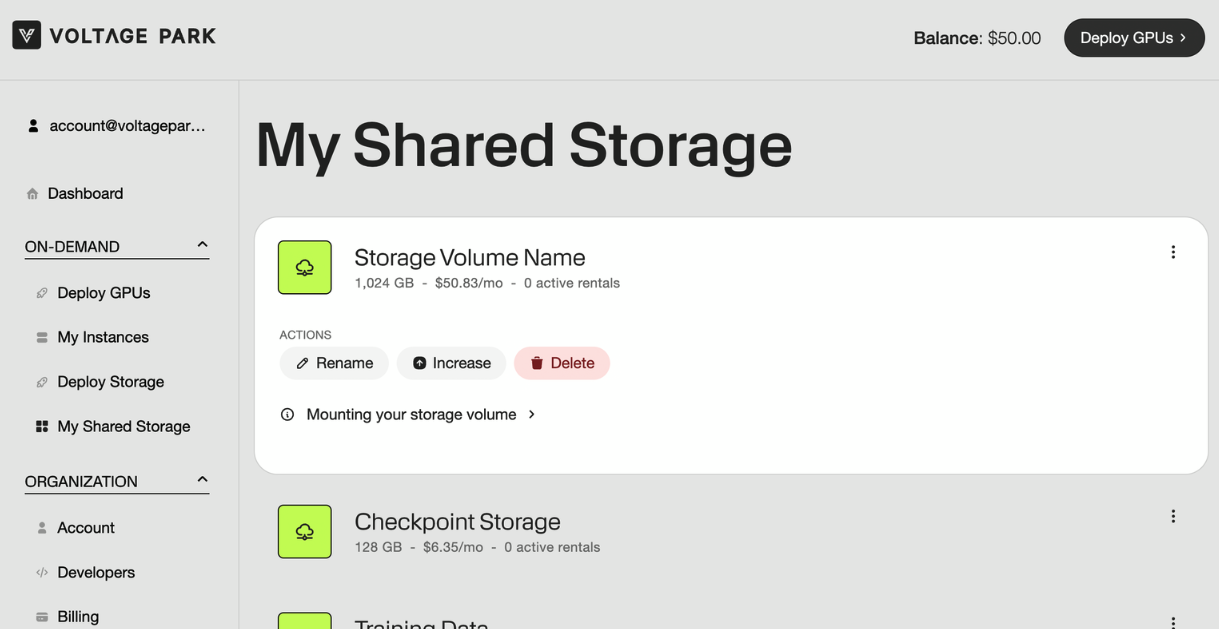
Task: Open Deploy Storage in the sidebar
Action: coord(110,382)
